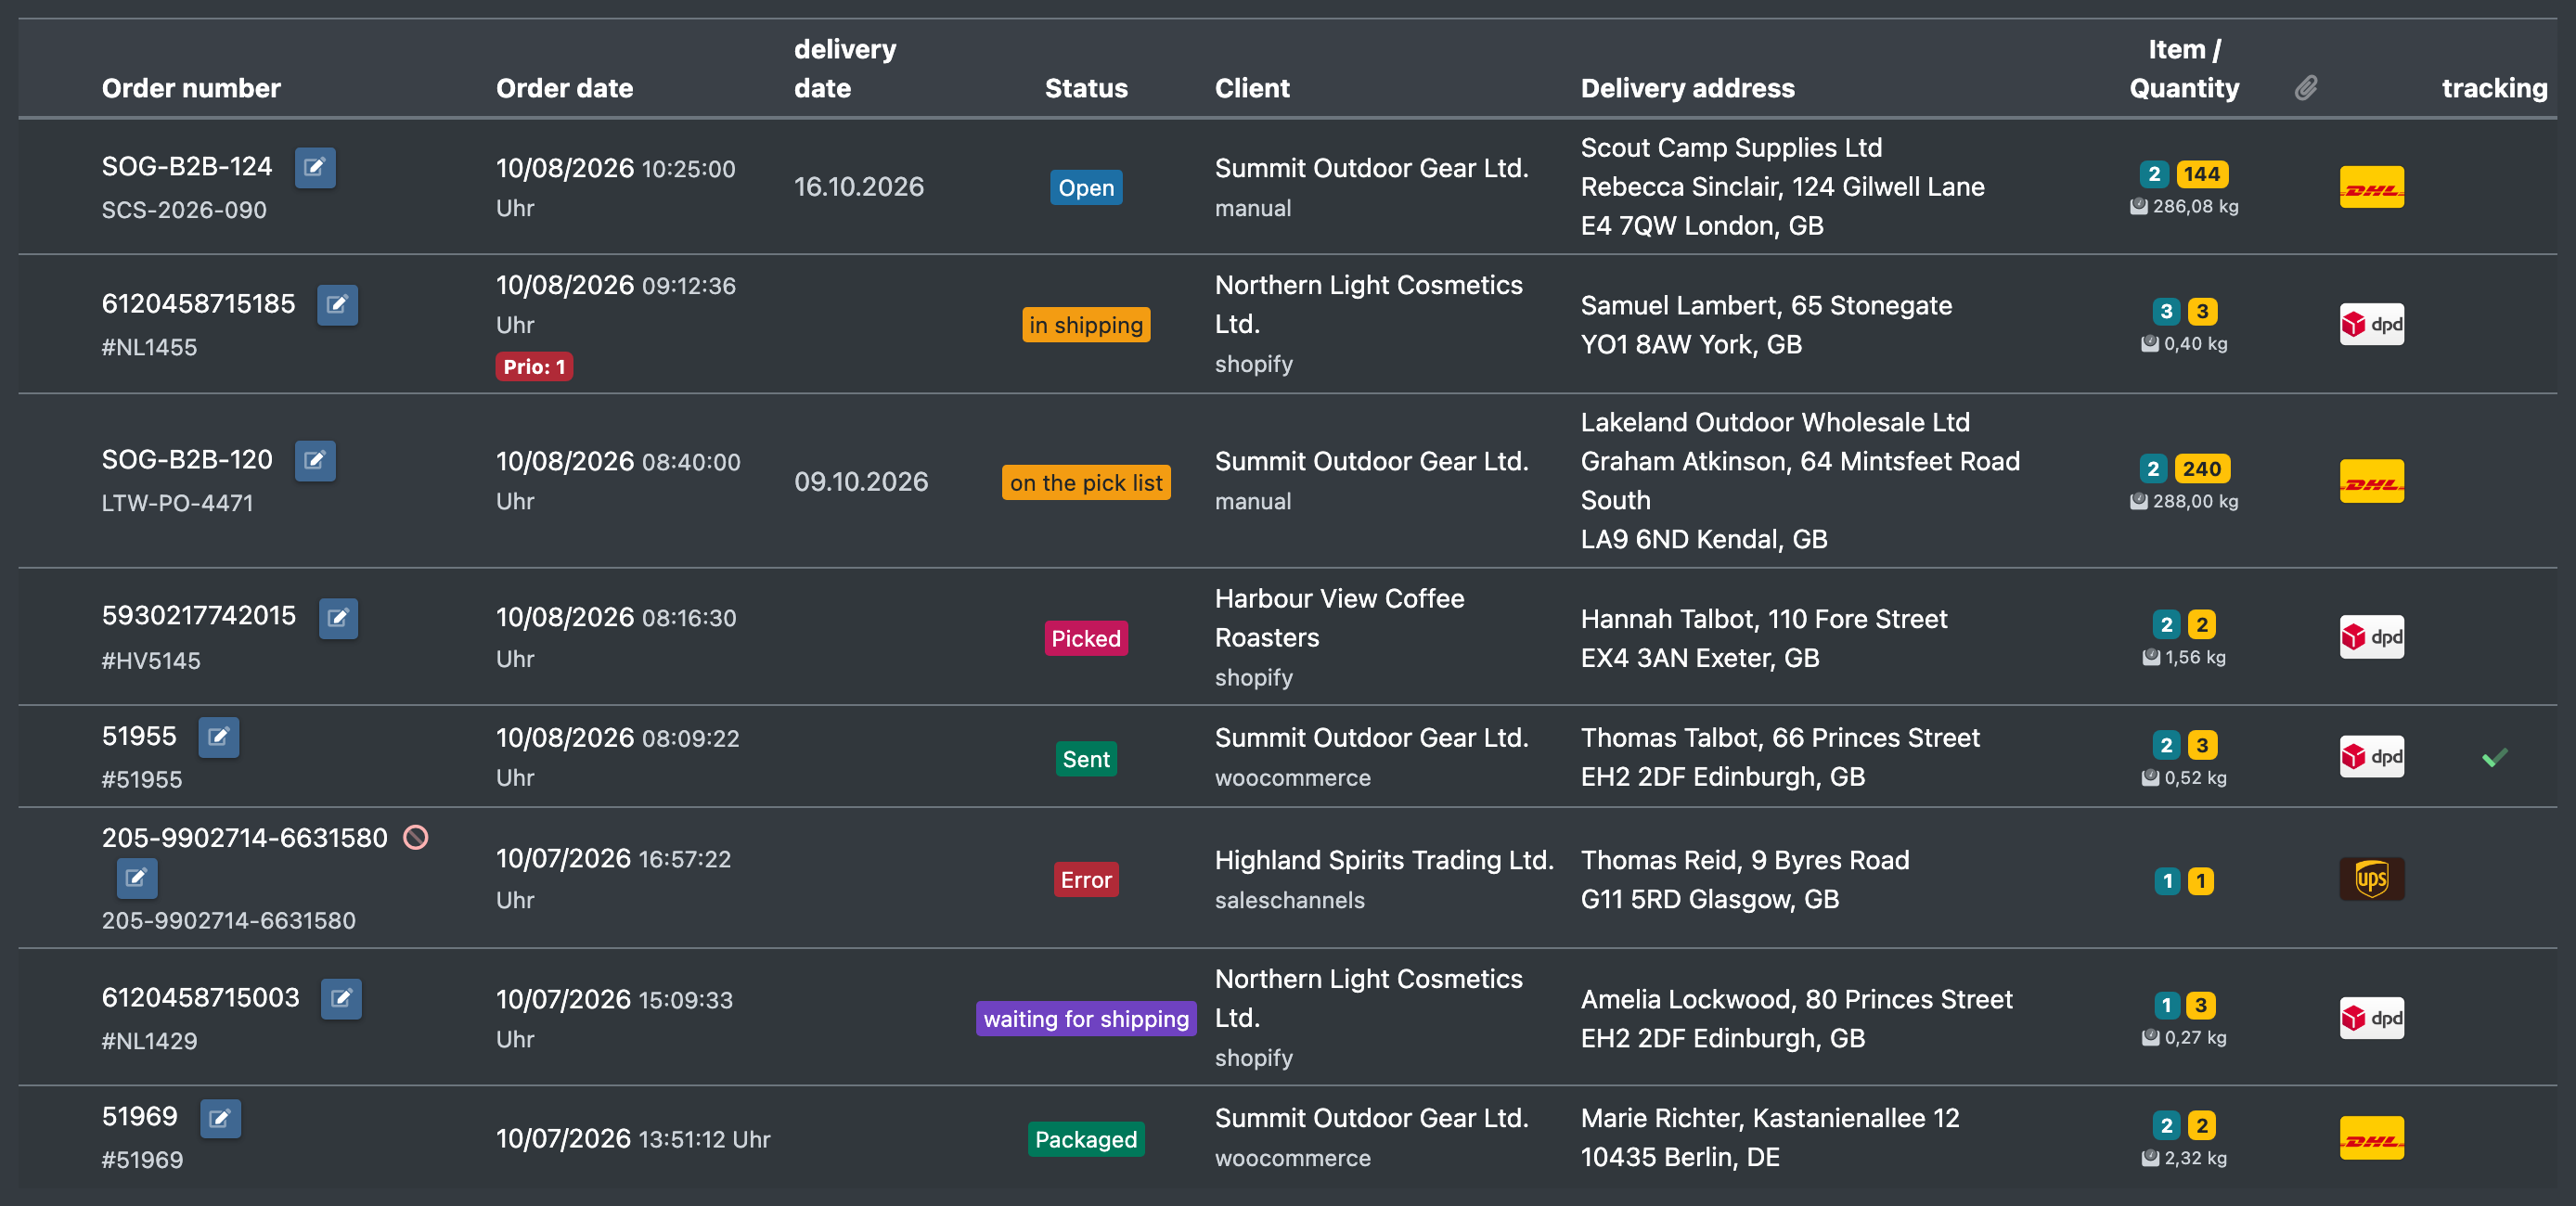This screenshot has height=1206, width=2576.
Task: Click 'waiting for shipping' status badge
Action: tap(1086, 1019)
